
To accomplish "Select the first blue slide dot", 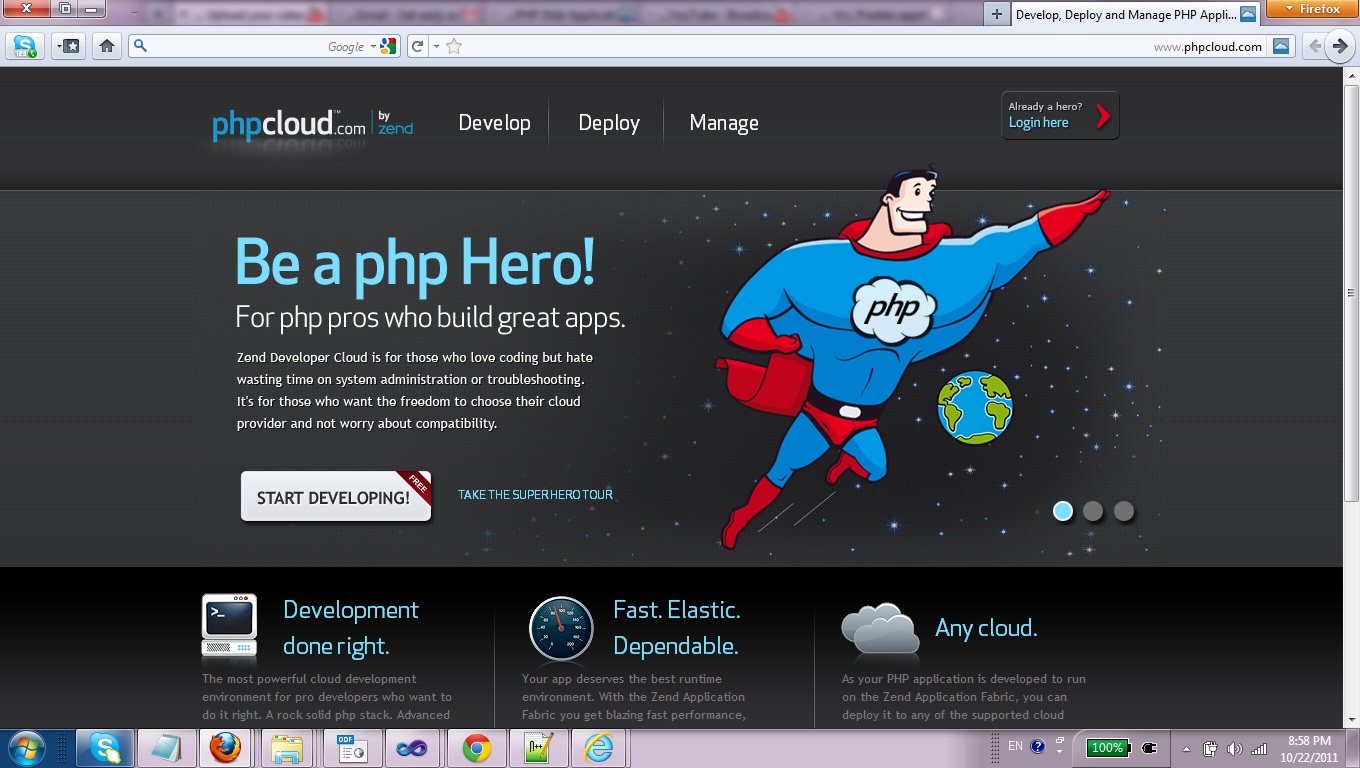I will (1063, 511).
